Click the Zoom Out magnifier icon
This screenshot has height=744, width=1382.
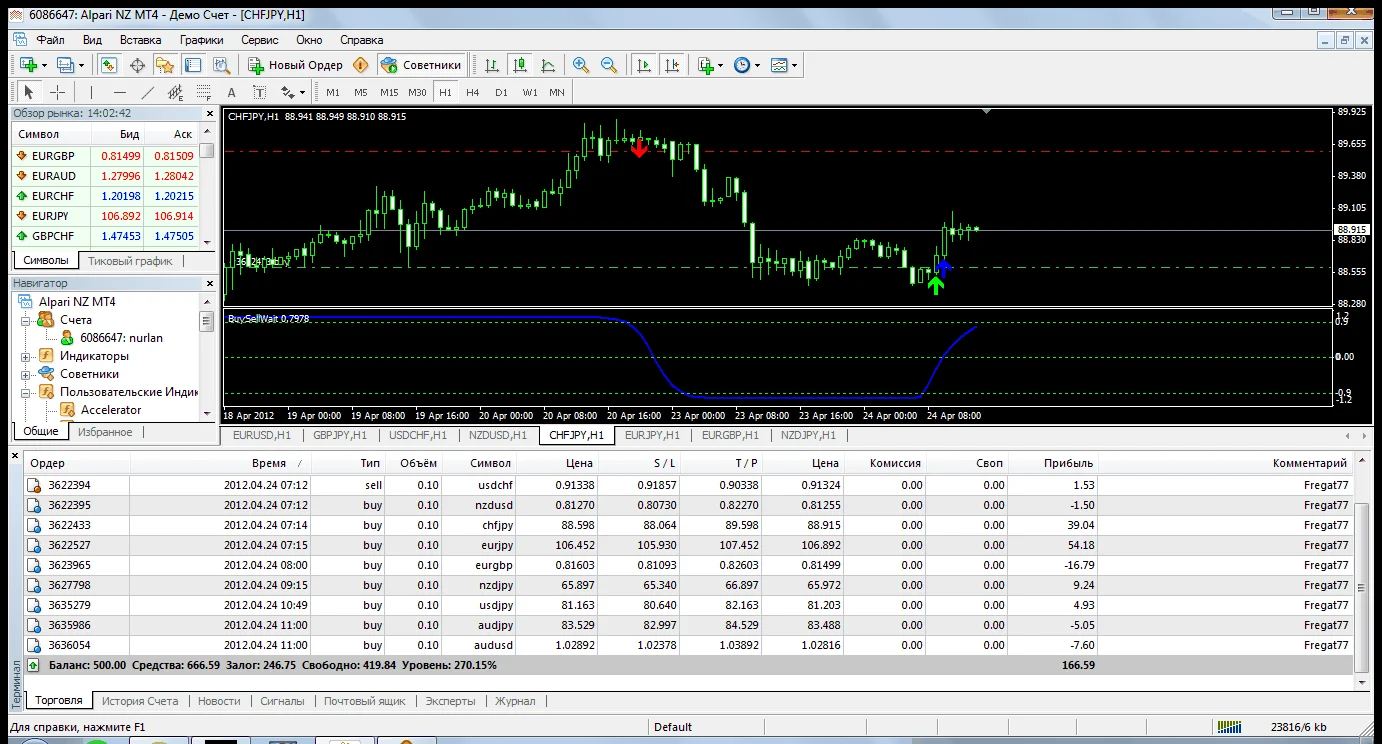pos(608,65)
